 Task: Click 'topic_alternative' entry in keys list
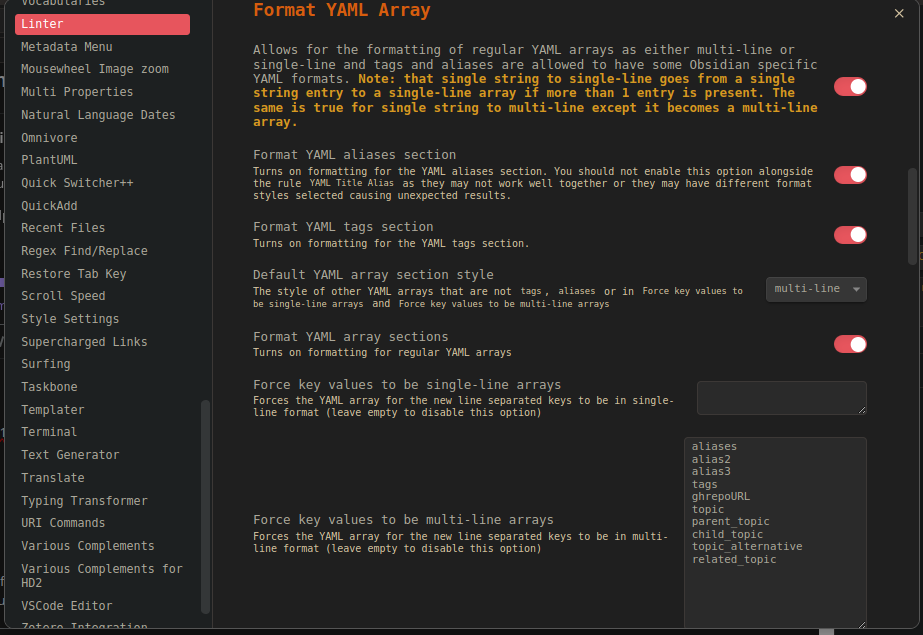tap(746, 547)
